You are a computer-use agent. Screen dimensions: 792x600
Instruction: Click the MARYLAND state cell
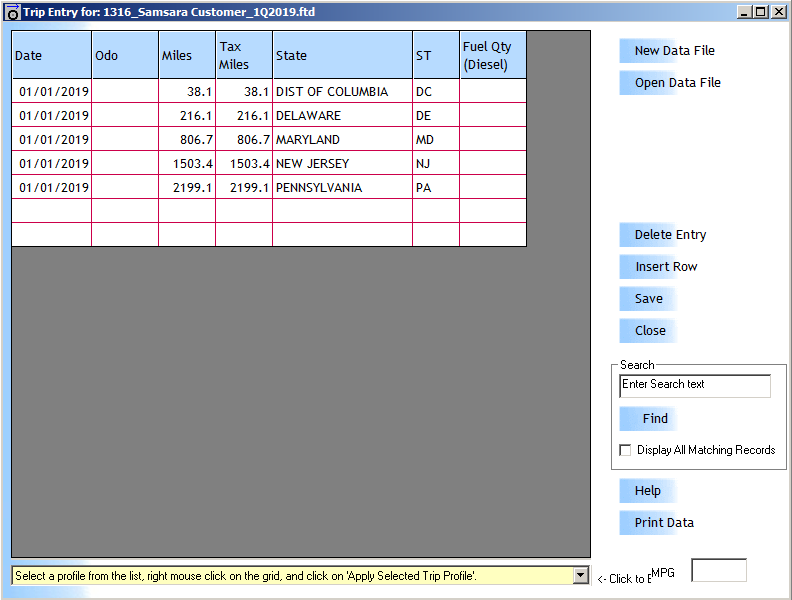(x=342, y=139)
